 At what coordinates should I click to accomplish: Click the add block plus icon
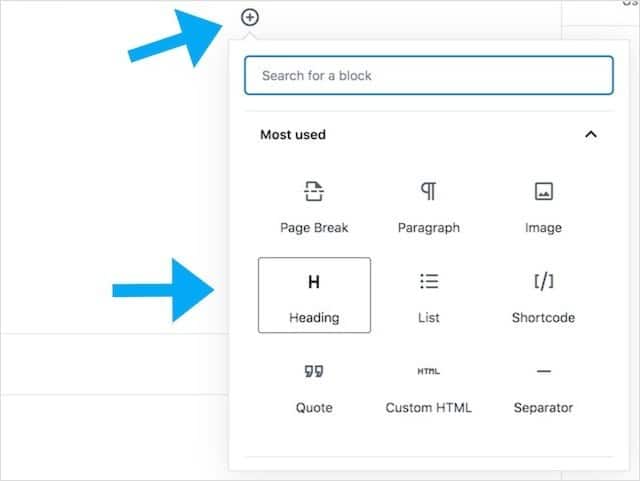click(x=250, y=16)
